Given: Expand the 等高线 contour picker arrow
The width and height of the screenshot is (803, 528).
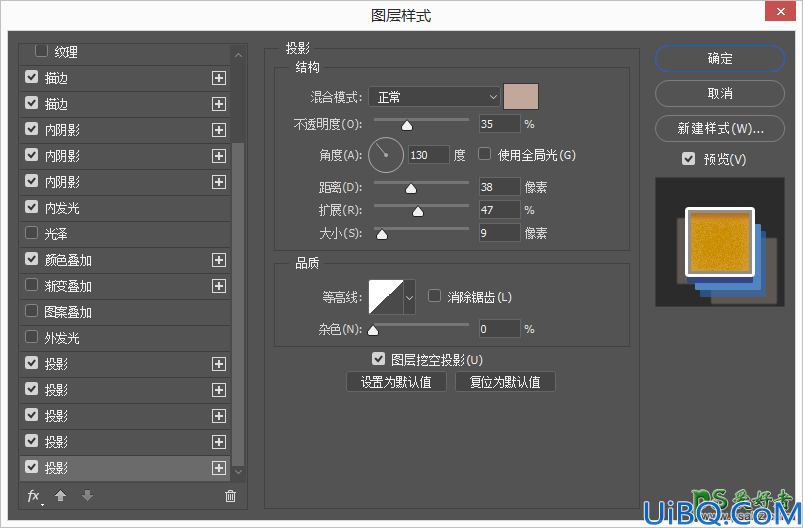Looking at the screenshot, I should coord(409,297).
